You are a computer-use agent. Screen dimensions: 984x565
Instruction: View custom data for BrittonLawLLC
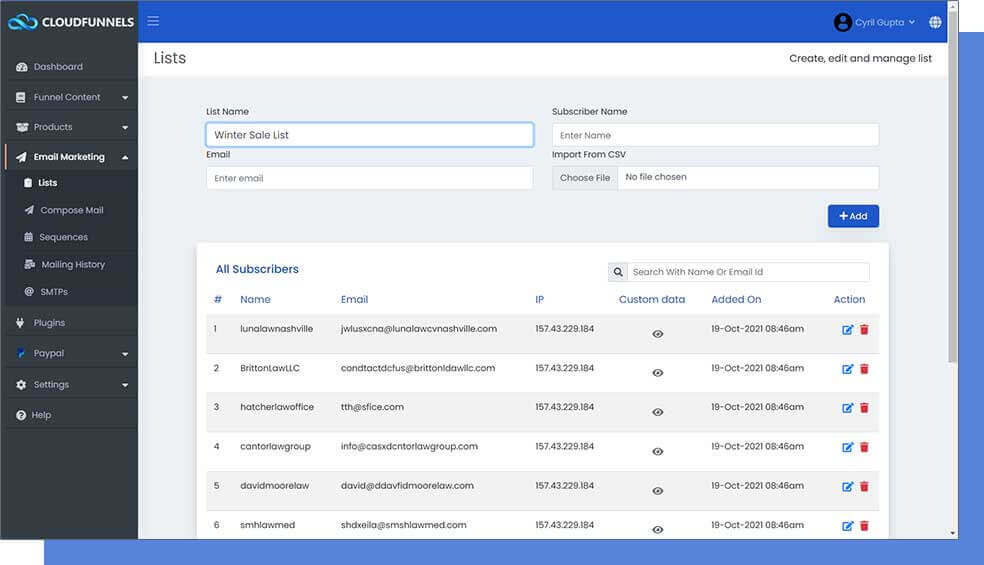click(x=658, y=373)
